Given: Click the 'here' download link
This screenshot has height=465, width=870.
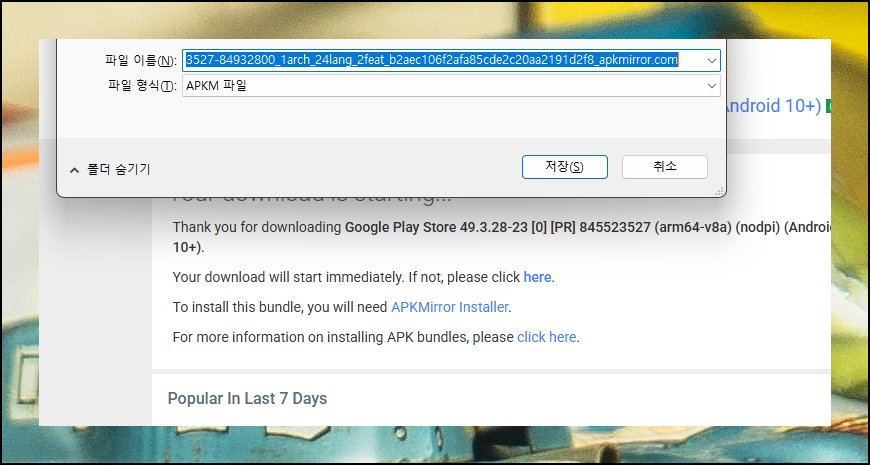Looking at the screenshot, I should 537,277.
